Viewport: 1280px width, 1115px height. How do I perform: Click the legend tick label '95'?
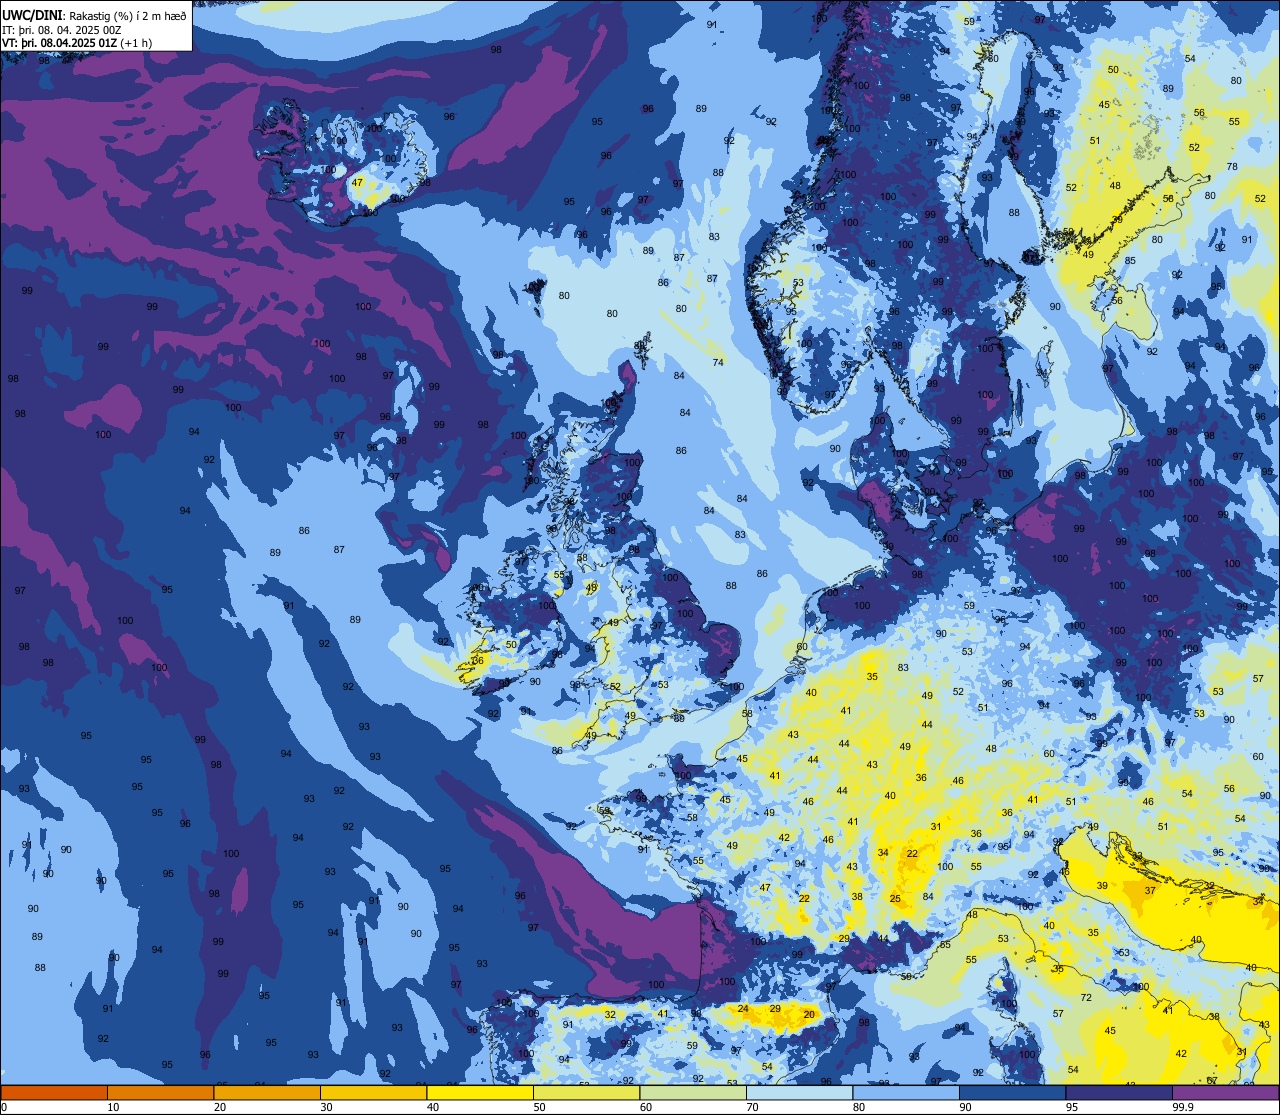pyautogui.click(x=1072, y=1107)
